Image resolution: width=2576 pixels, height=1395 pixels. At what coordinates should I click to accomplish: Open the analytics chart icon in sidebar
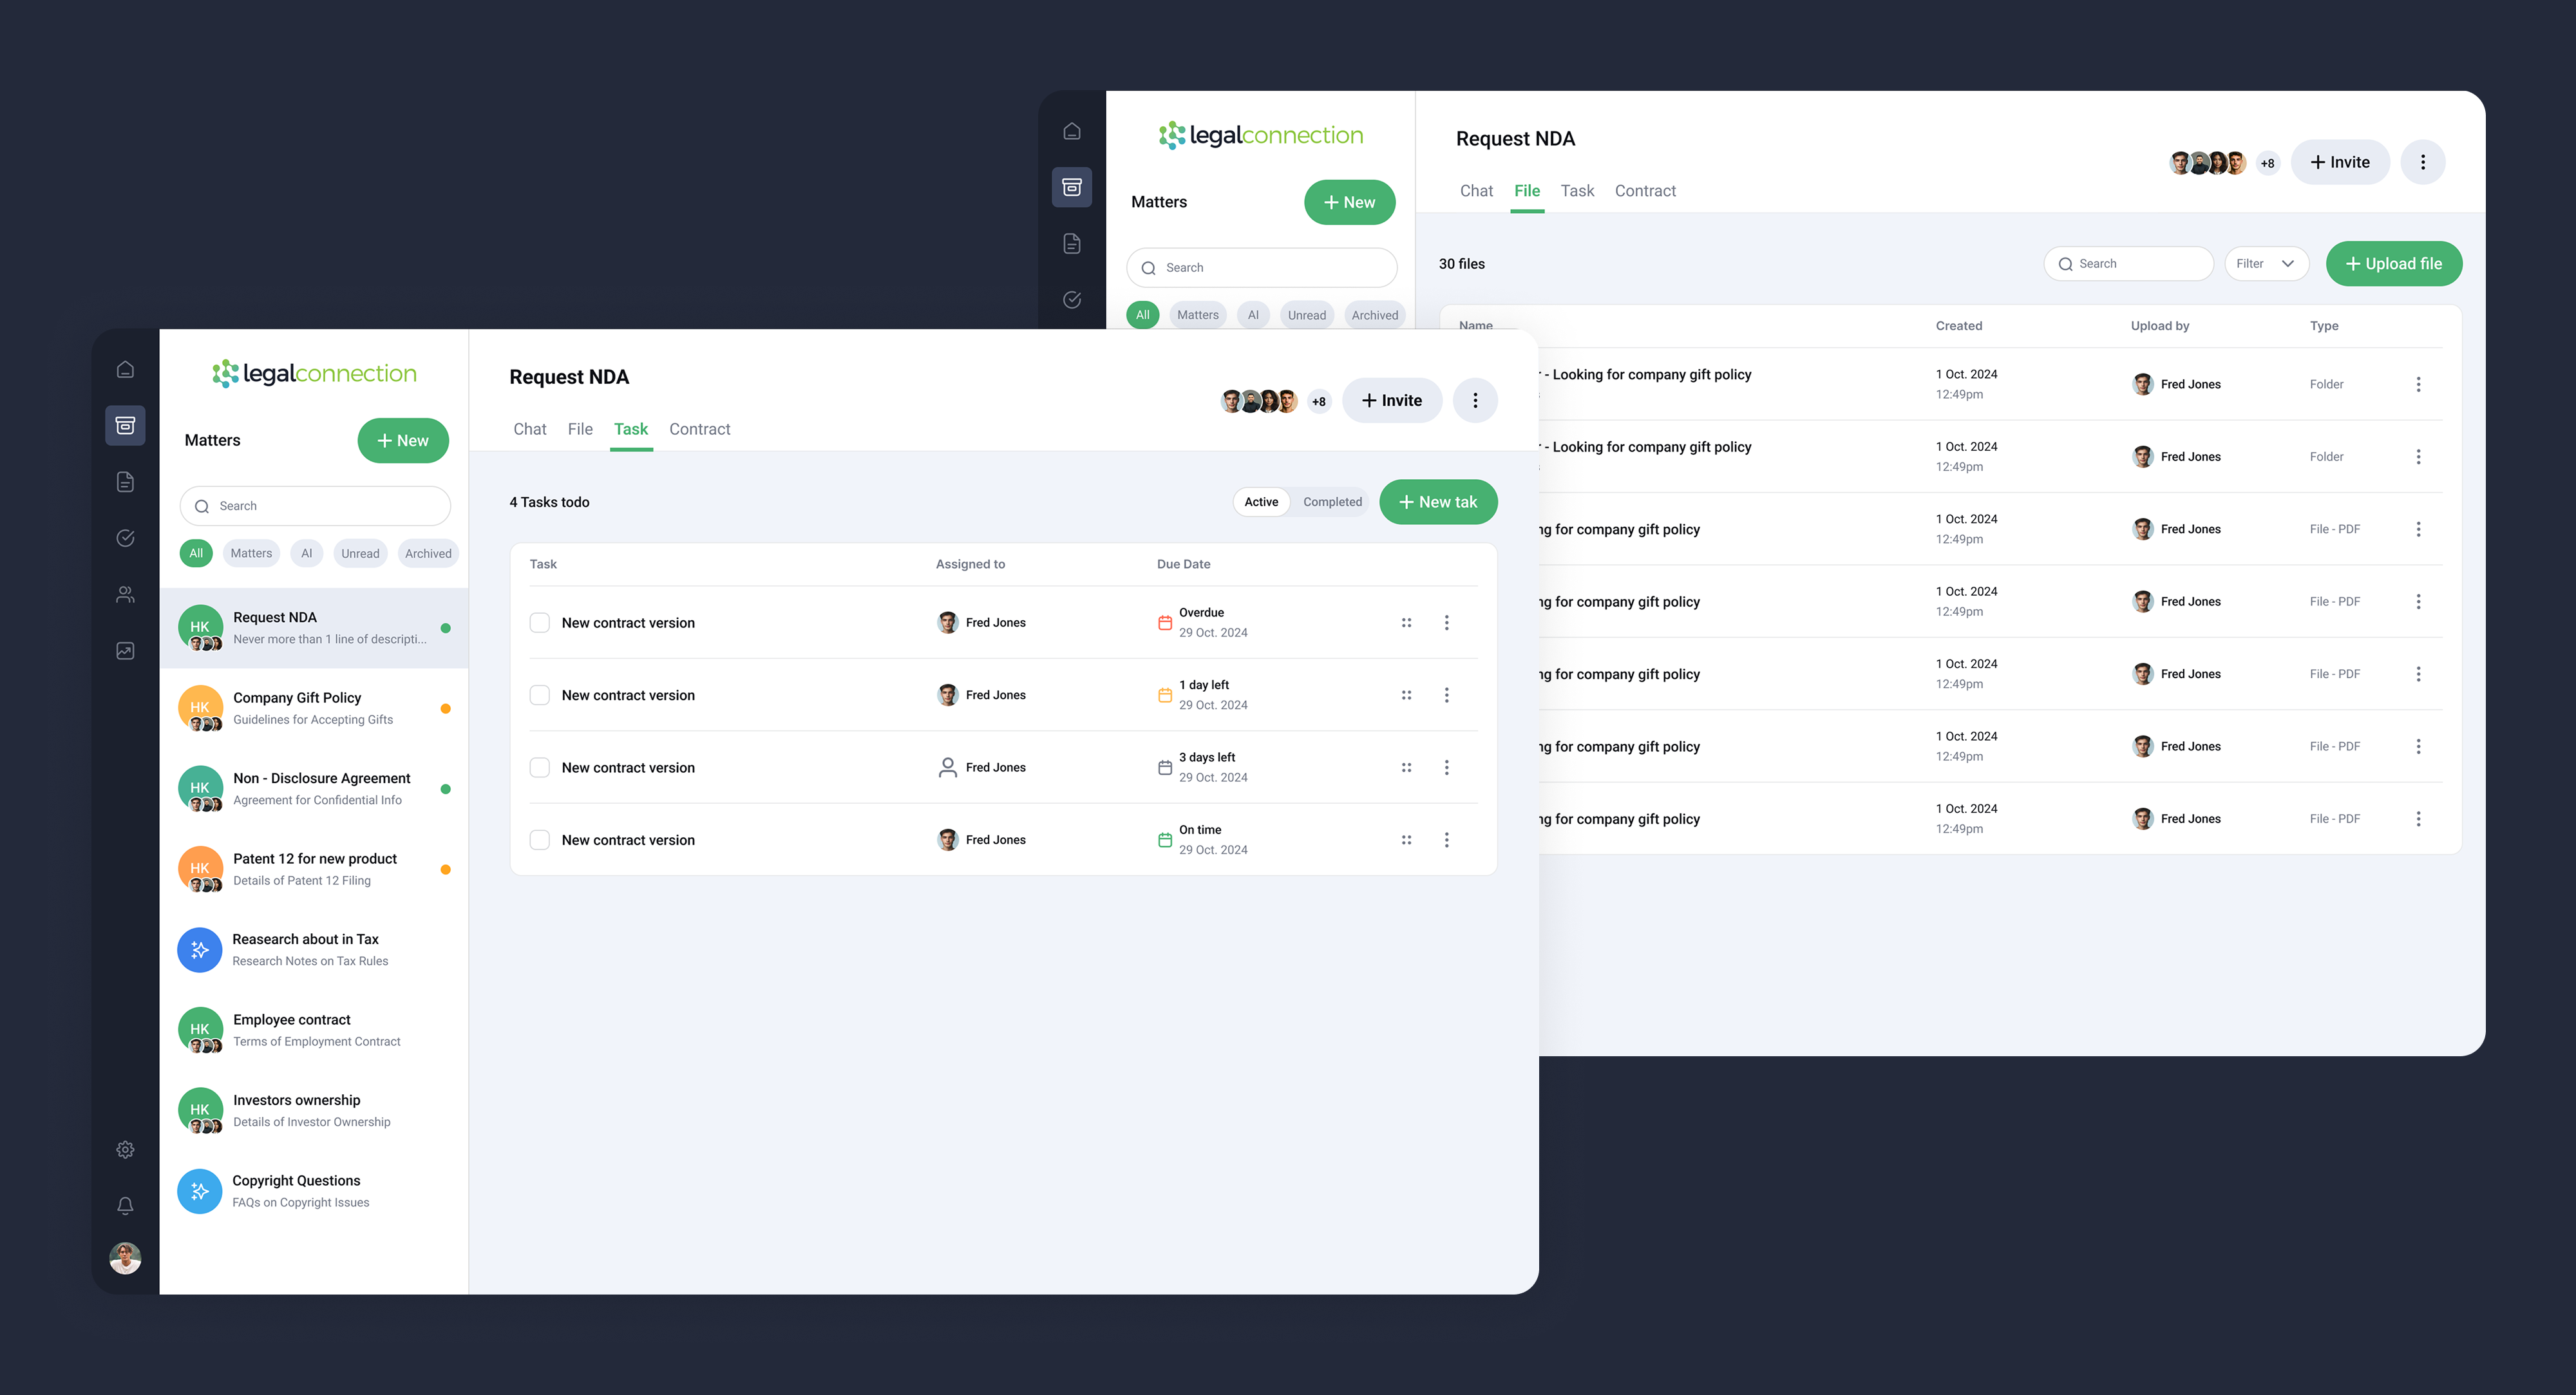pos(125,651)
